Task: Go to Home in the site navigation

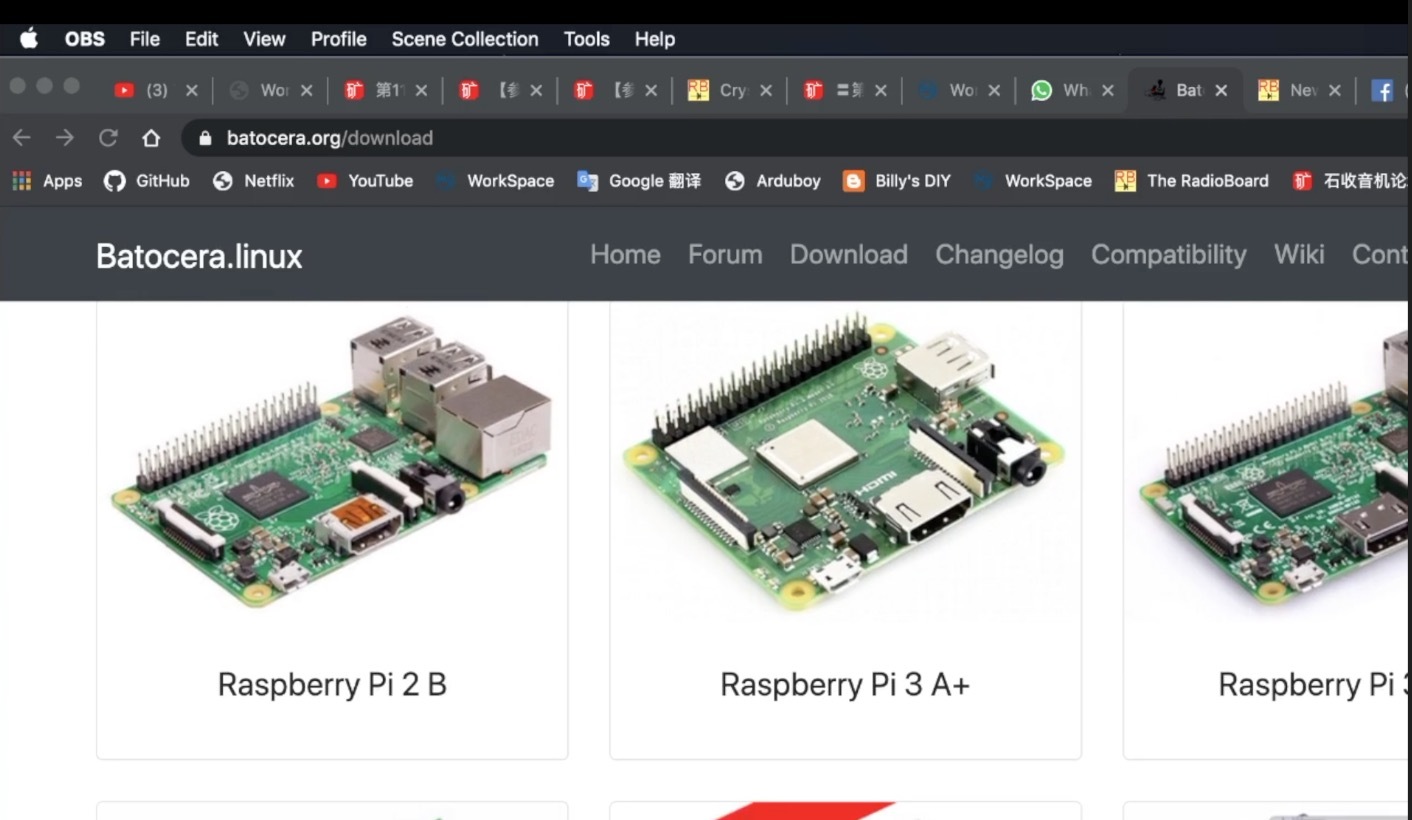Action: [625, 255]
